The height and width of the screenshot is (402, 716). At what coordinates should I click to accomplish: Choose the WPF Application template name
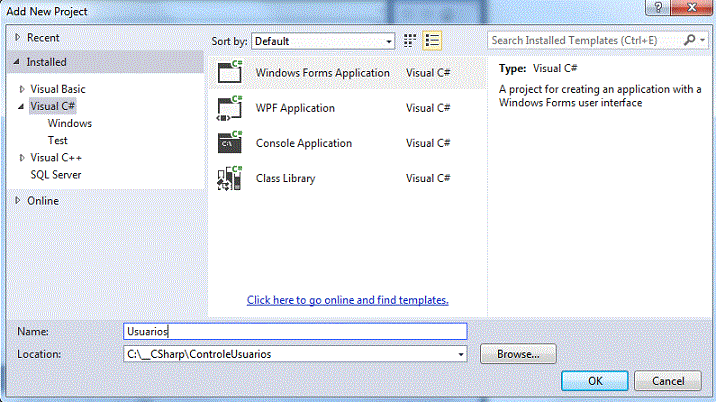tap(295, 108)
